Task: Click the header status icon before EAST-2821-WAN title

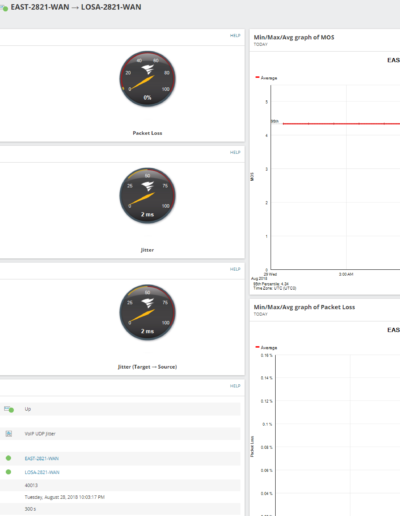Action: (x=4, y=8)
